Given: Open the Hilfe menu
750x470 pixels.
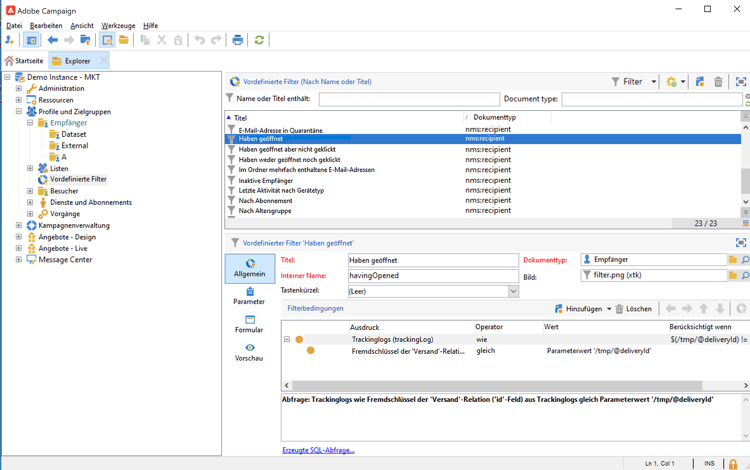Looking at the screenshot, I should point(150,25).
